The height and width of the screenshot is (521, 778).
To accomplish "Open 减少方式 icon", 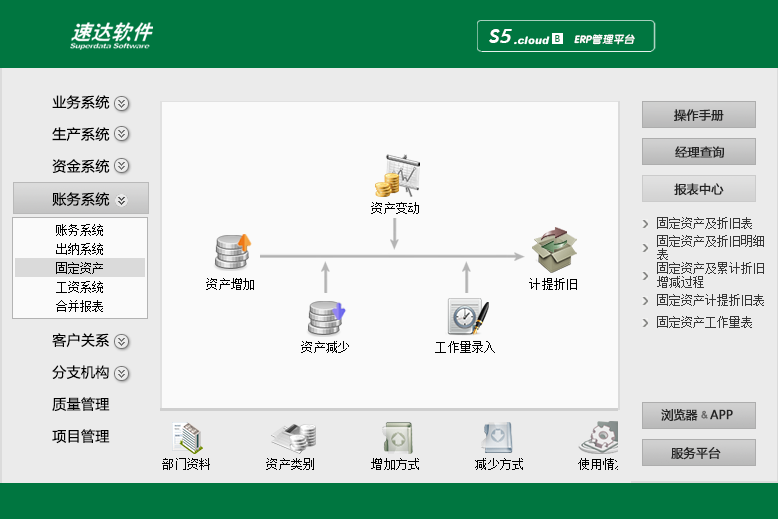I will (x=498, y=438).
